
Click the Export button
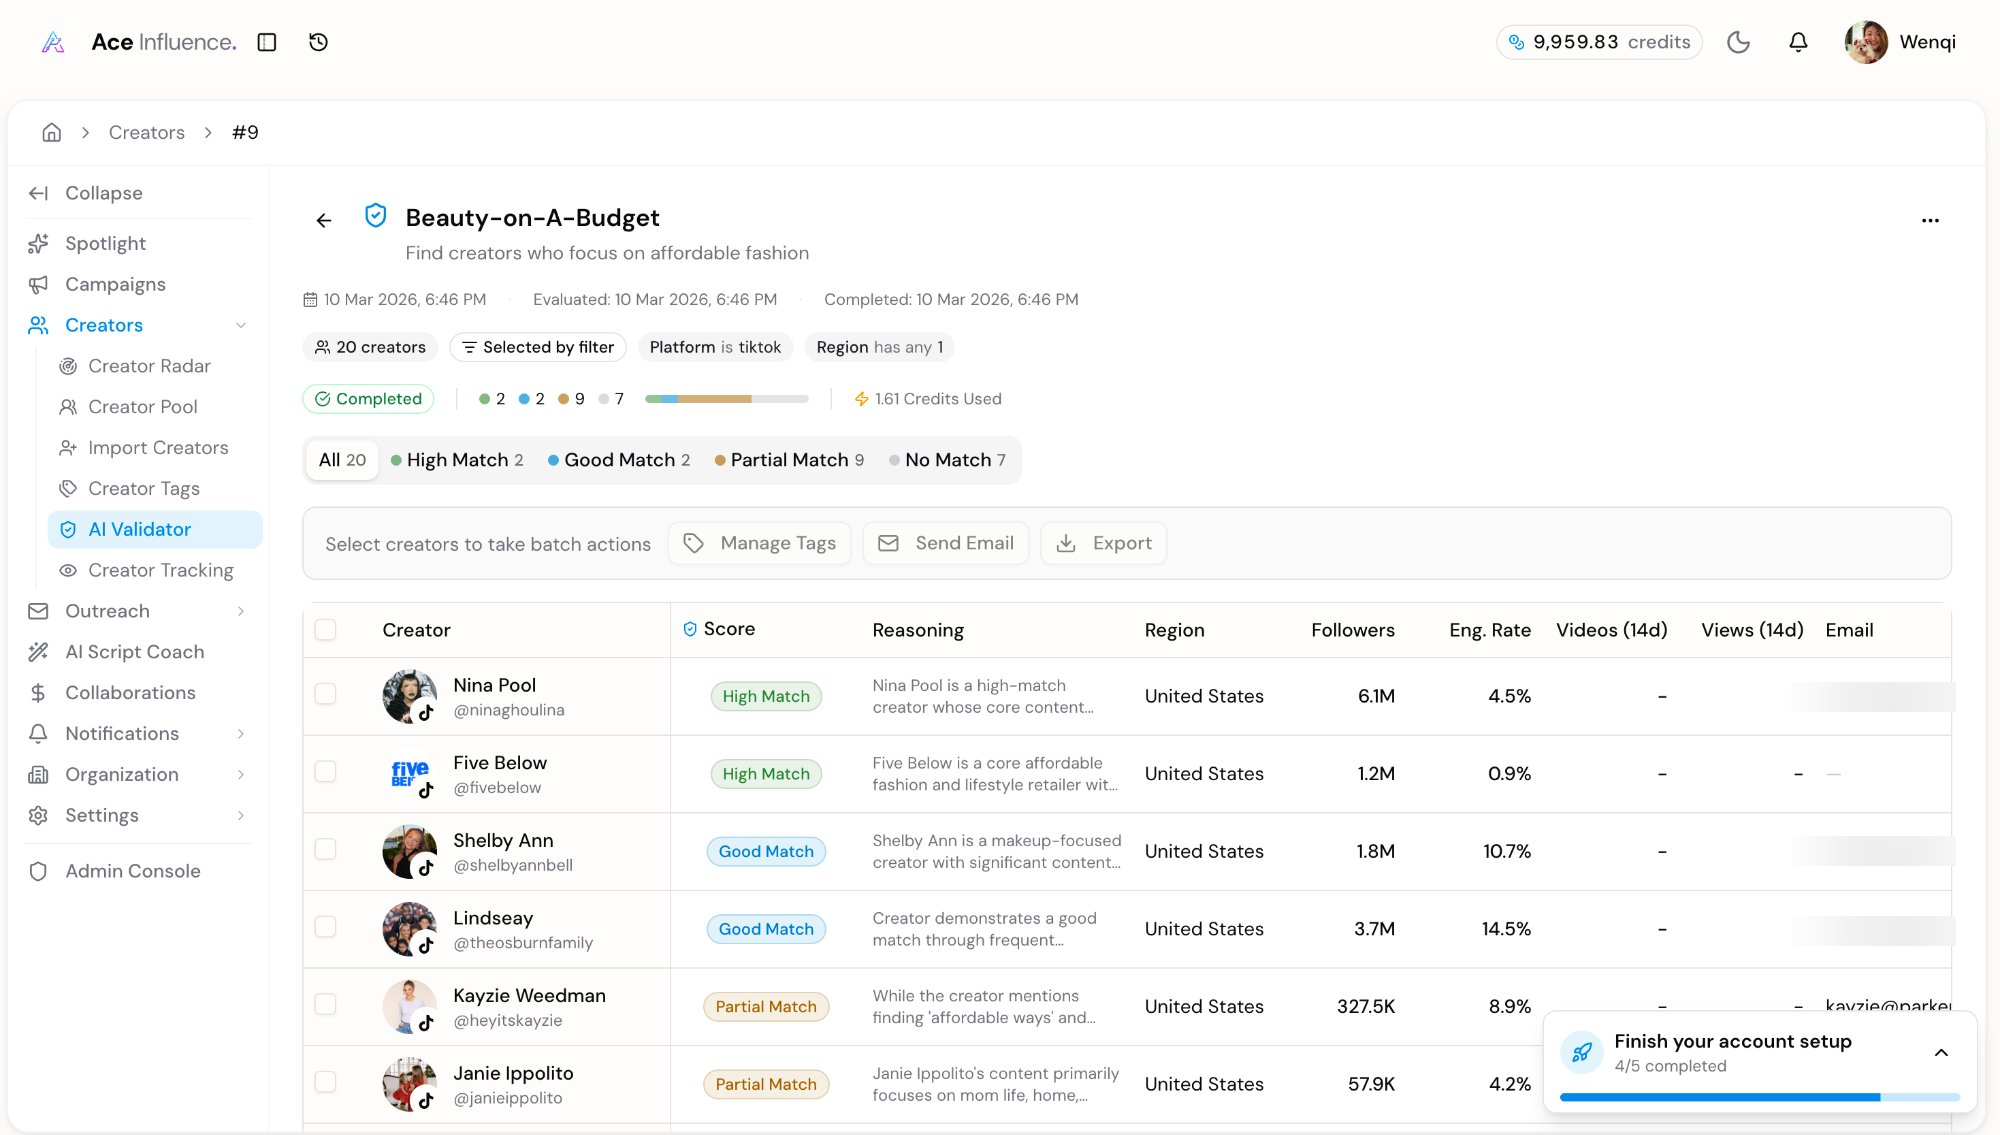pyautogui.click(x=1104, y=543)
